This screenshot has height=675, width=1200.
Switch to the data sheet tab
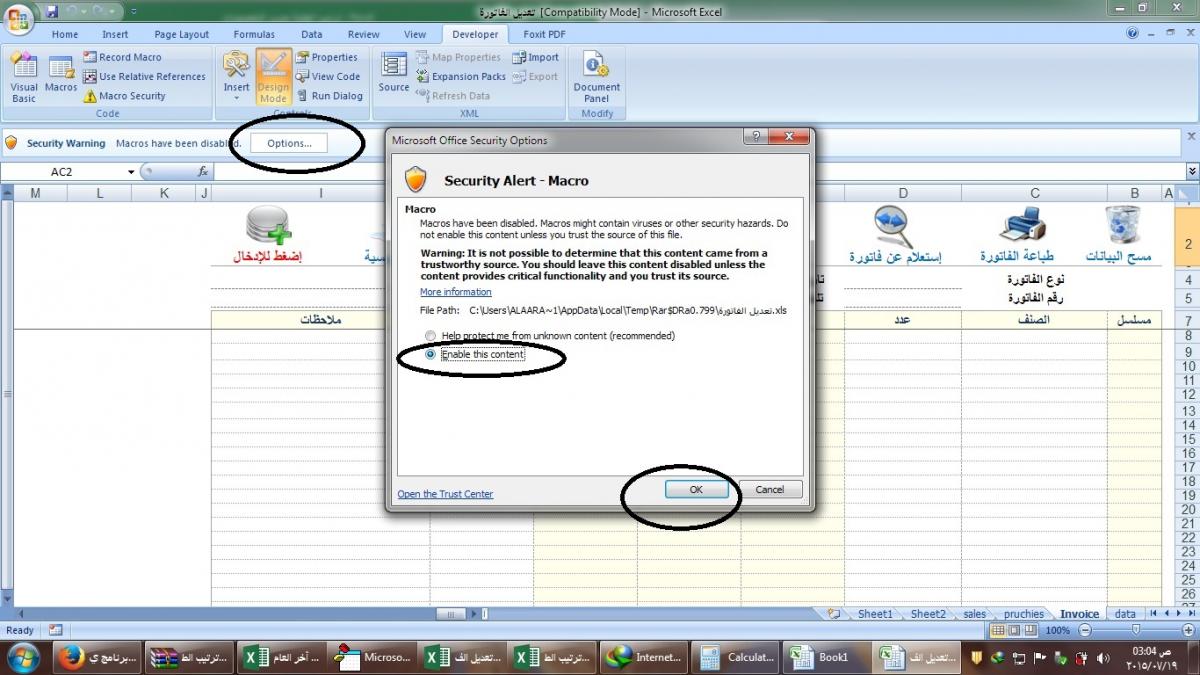[1125, 614]
